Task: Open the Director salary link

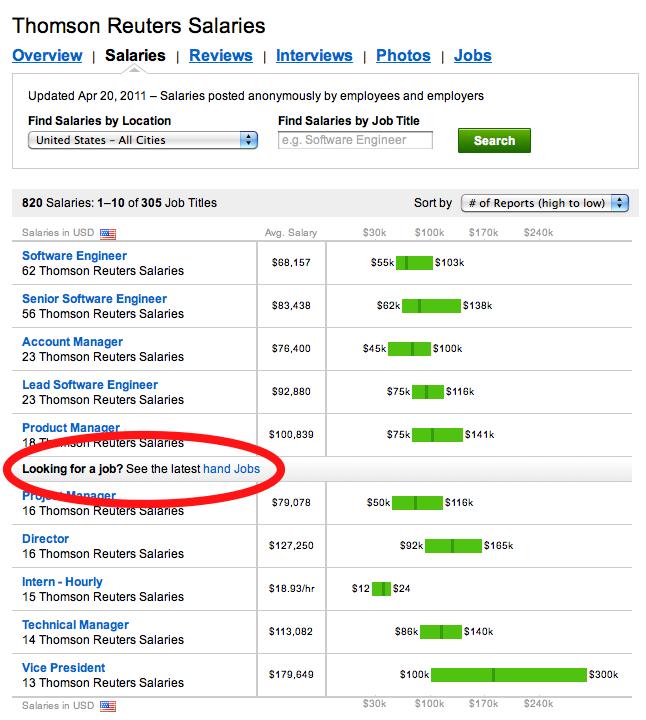Action: [45, 539]
